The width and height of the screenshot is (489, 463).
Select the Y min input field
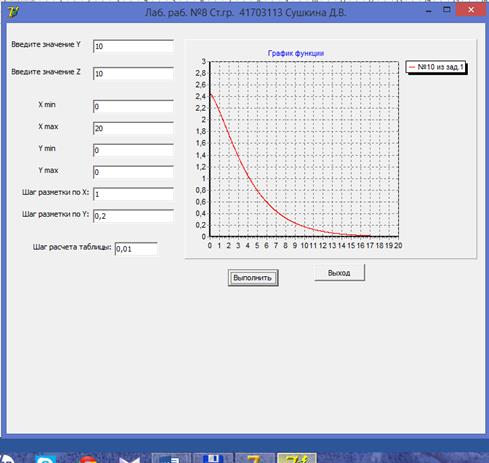tap(133, 150)
